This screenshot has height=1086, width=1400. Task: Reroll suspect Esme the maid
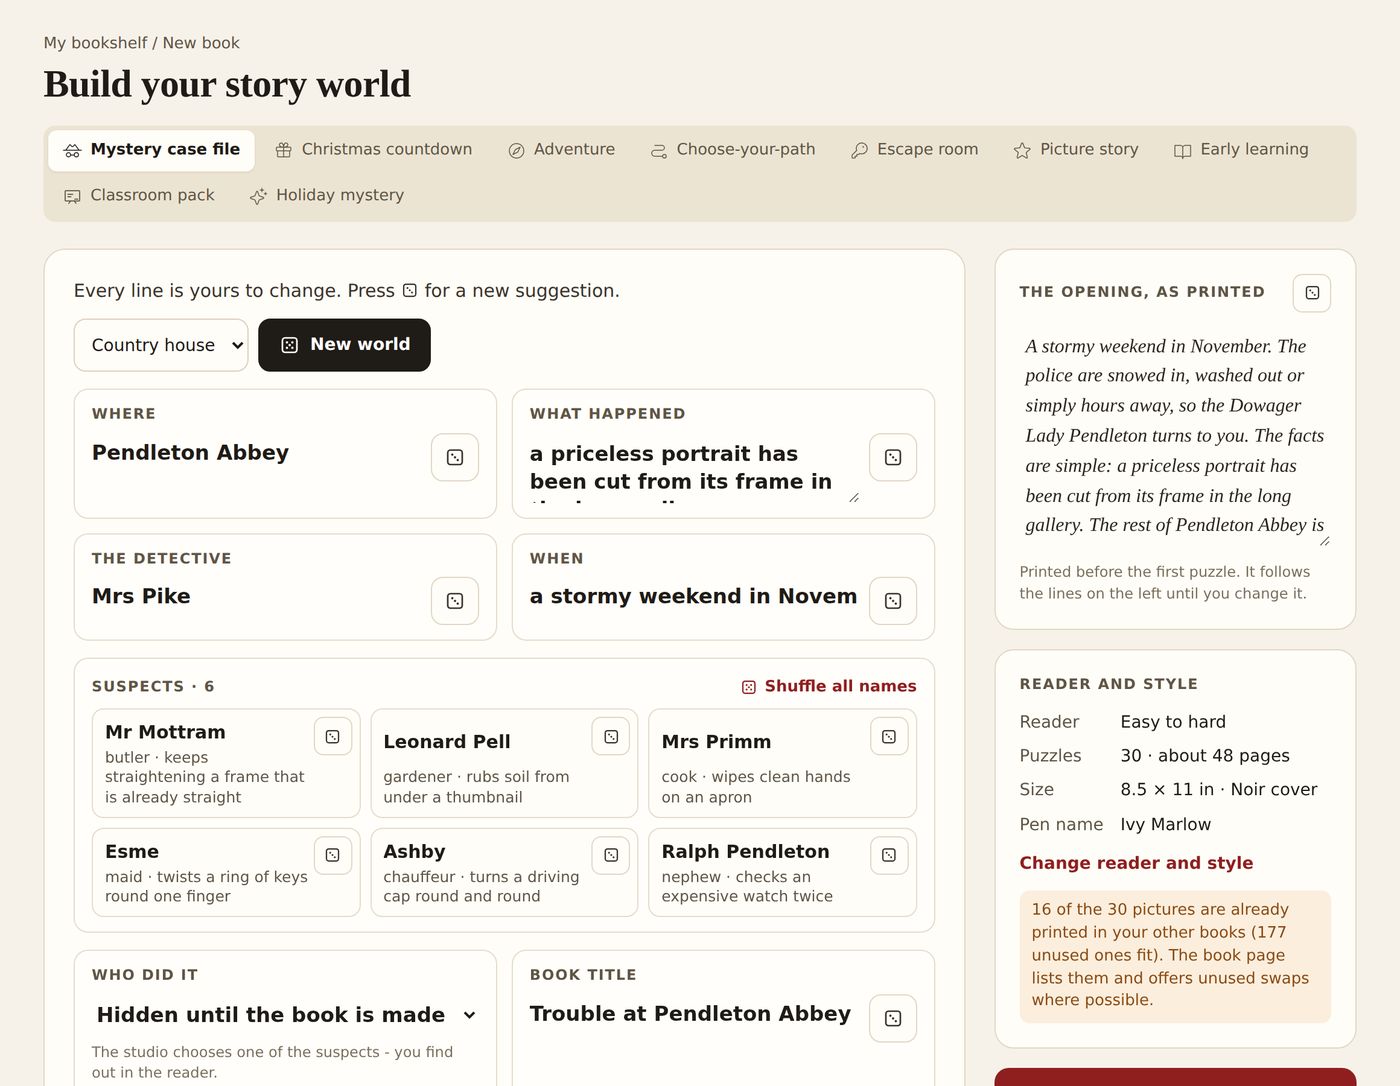tap(333, 855)
